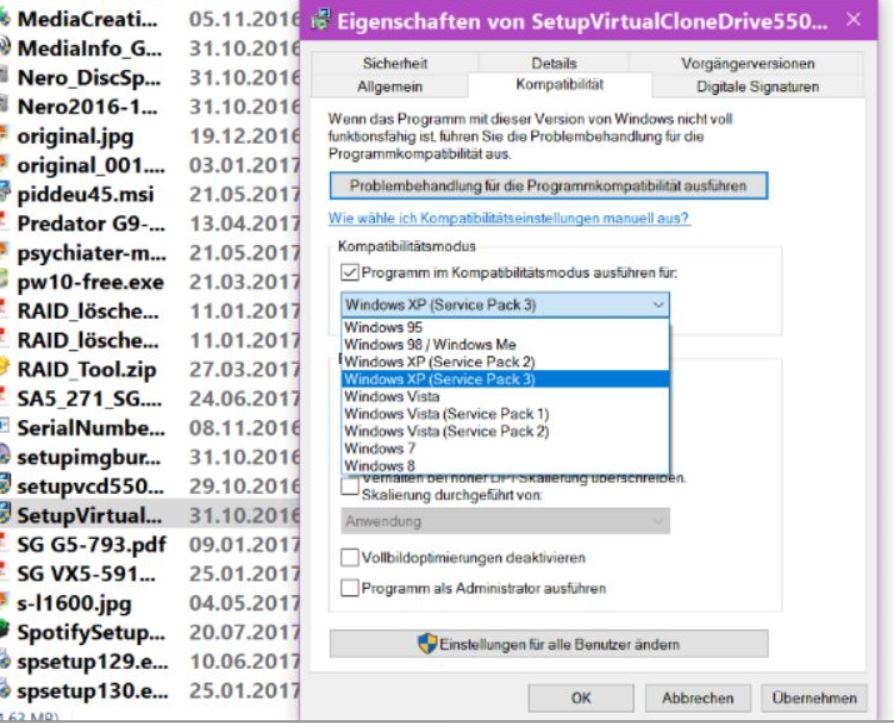Click the setupimgbur... file icon

[5, 456]
